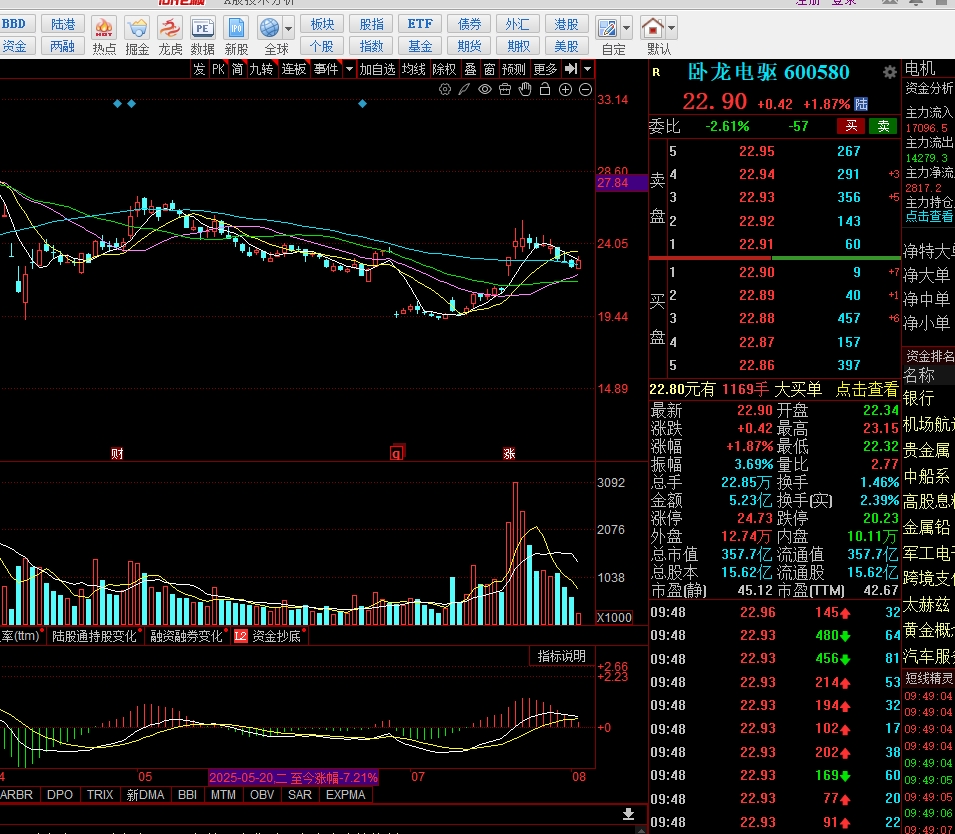Viewport: 955px width, 834px height.
Task: Toggle 九转 indicator on chart
Action: [261, 69]
